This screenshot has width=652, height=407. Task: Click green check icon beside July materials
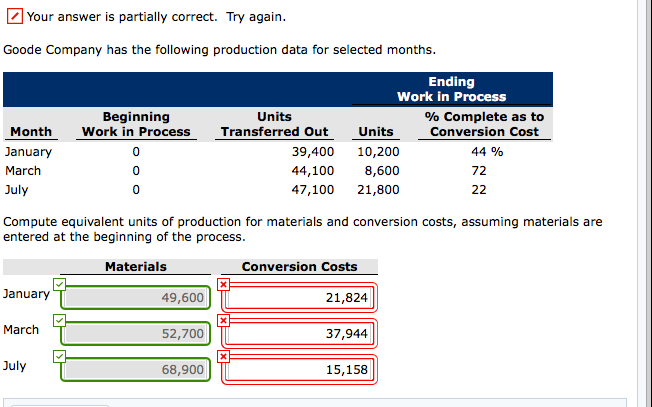(x=59, y=357)
